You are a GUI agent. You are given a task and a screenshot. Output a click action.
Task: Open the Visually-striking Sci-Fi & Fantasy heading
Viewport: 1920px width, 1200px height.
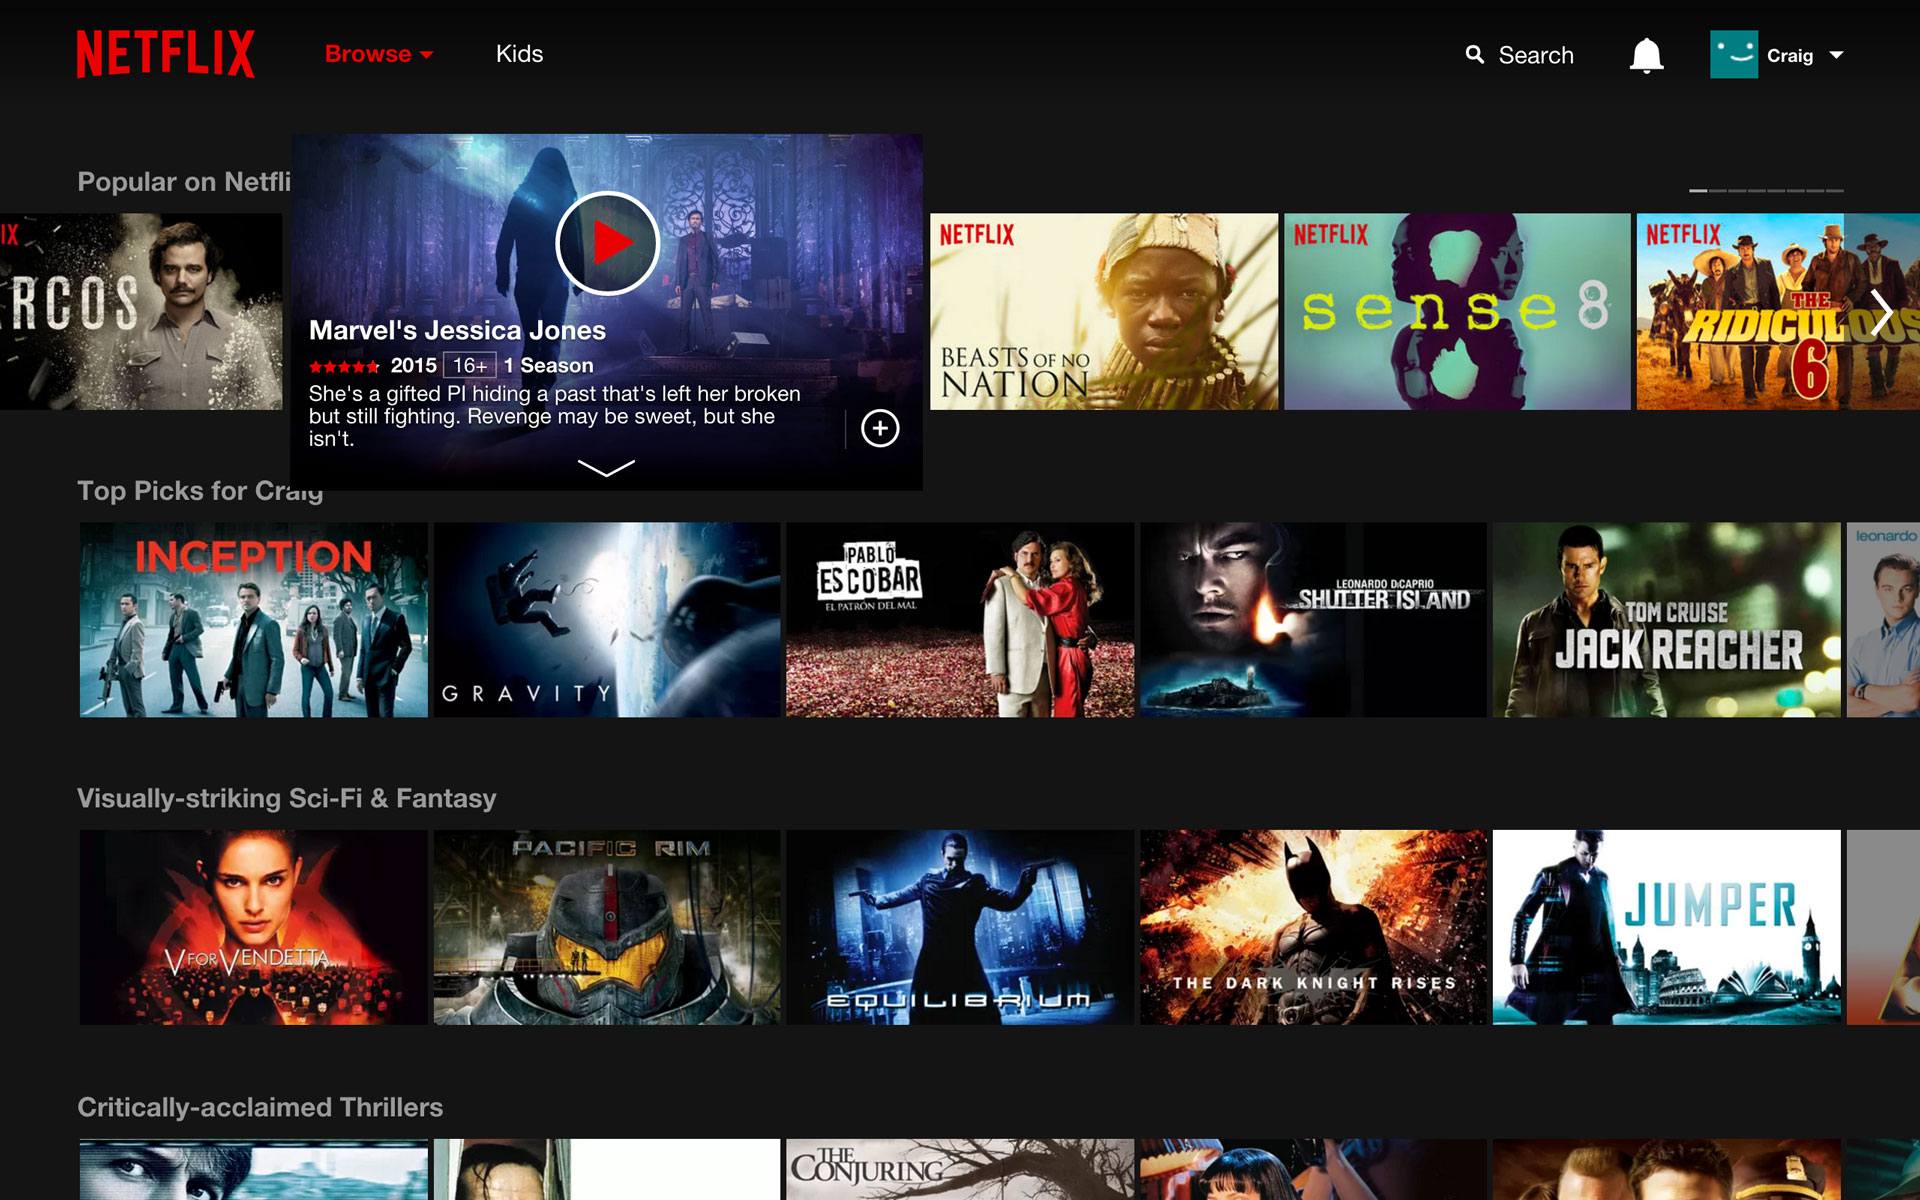pos(287,798)
